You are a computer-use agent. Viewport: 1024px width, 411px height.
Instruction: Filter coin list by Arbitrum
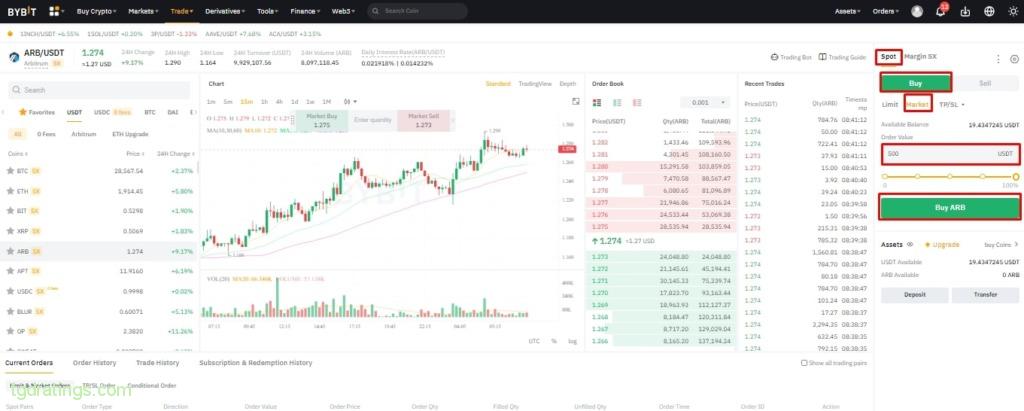tap(84, 134)
